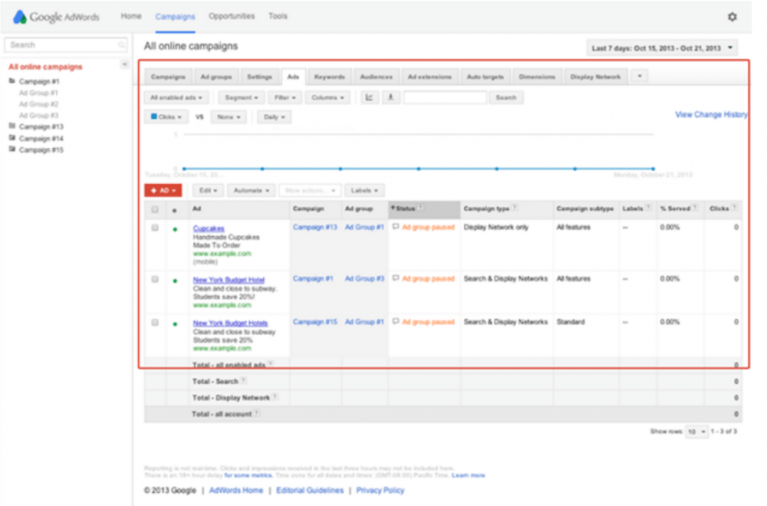Open the All enabled ads dropdown
767x506 pixels.
click(176, 97)
